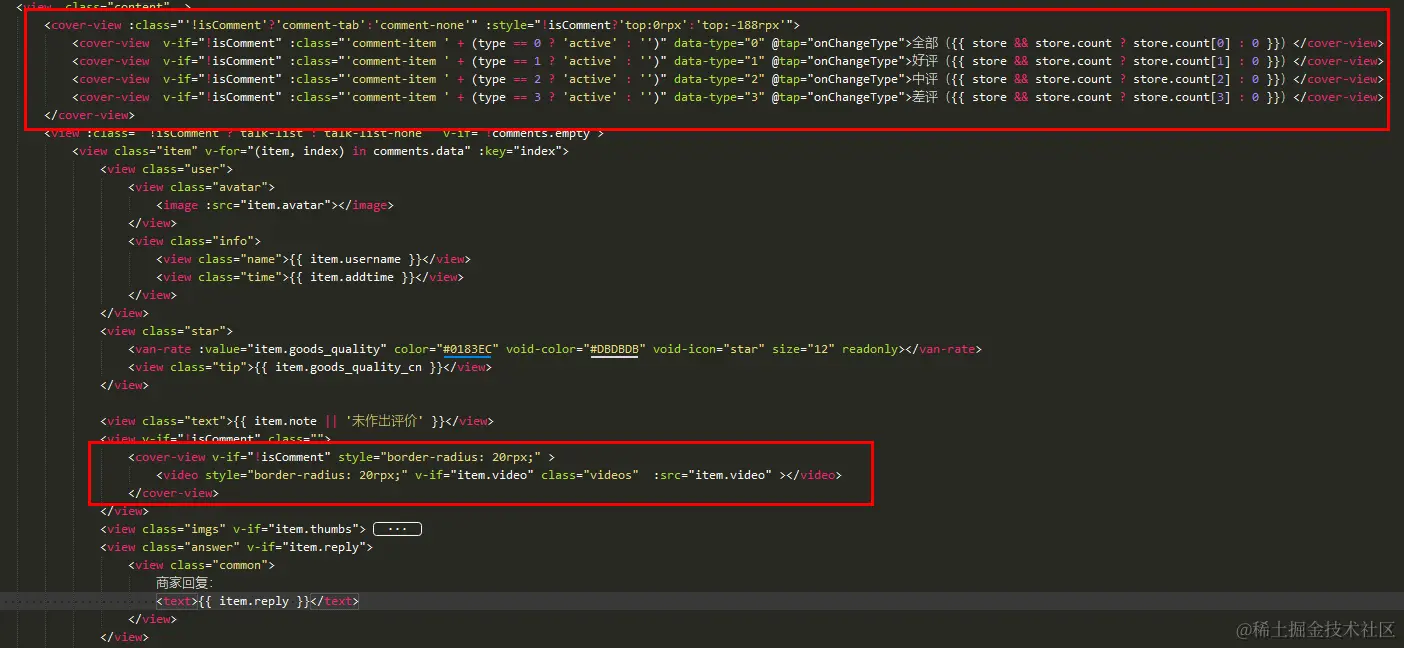1404x648 pixels.
Task: Place cursor on "item.avatar" image source
Action: point(290,205)
